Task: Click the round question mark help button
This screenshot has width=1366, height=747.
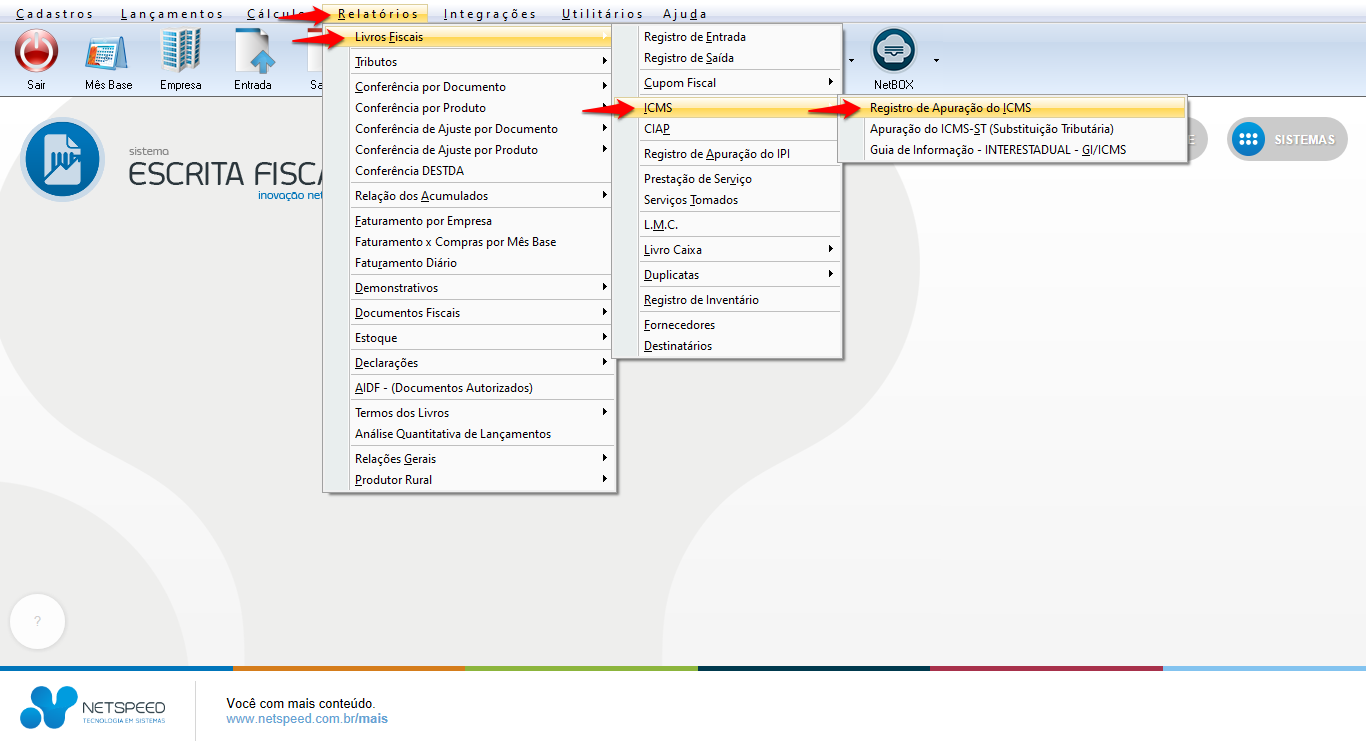Action: tap(37, 621)
